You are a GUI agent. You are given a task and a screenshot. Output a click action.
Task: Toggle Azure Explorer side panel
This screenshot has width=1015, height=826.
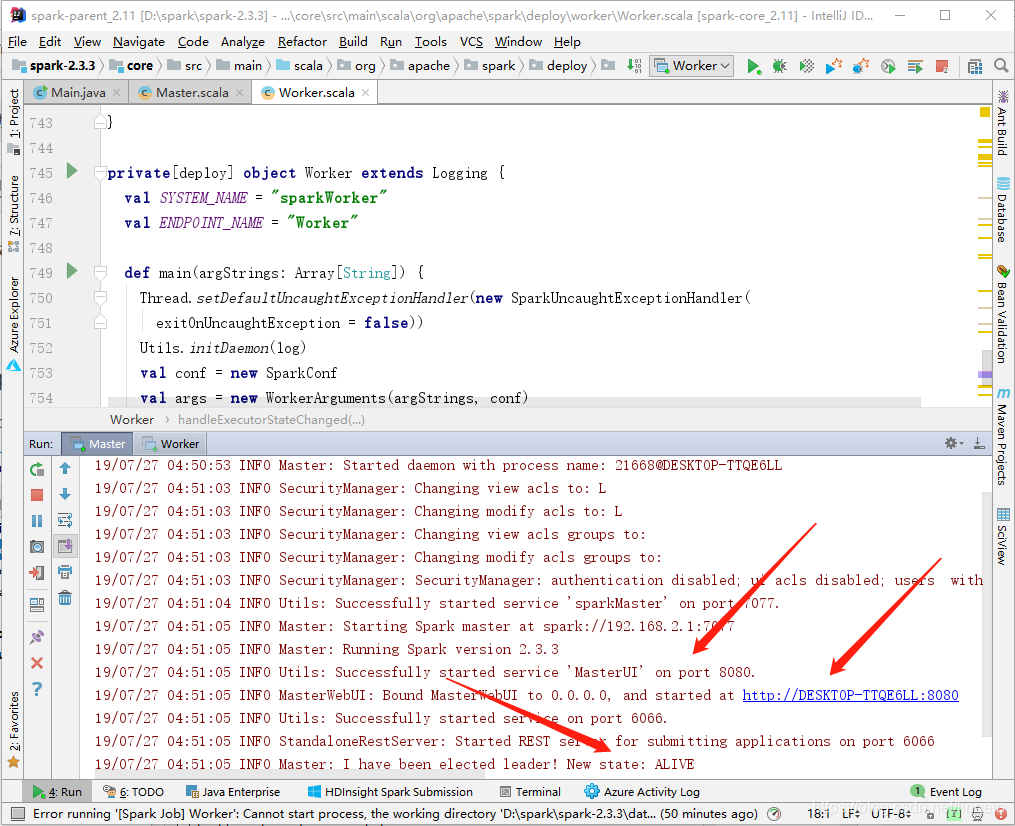tap(14, 324)
